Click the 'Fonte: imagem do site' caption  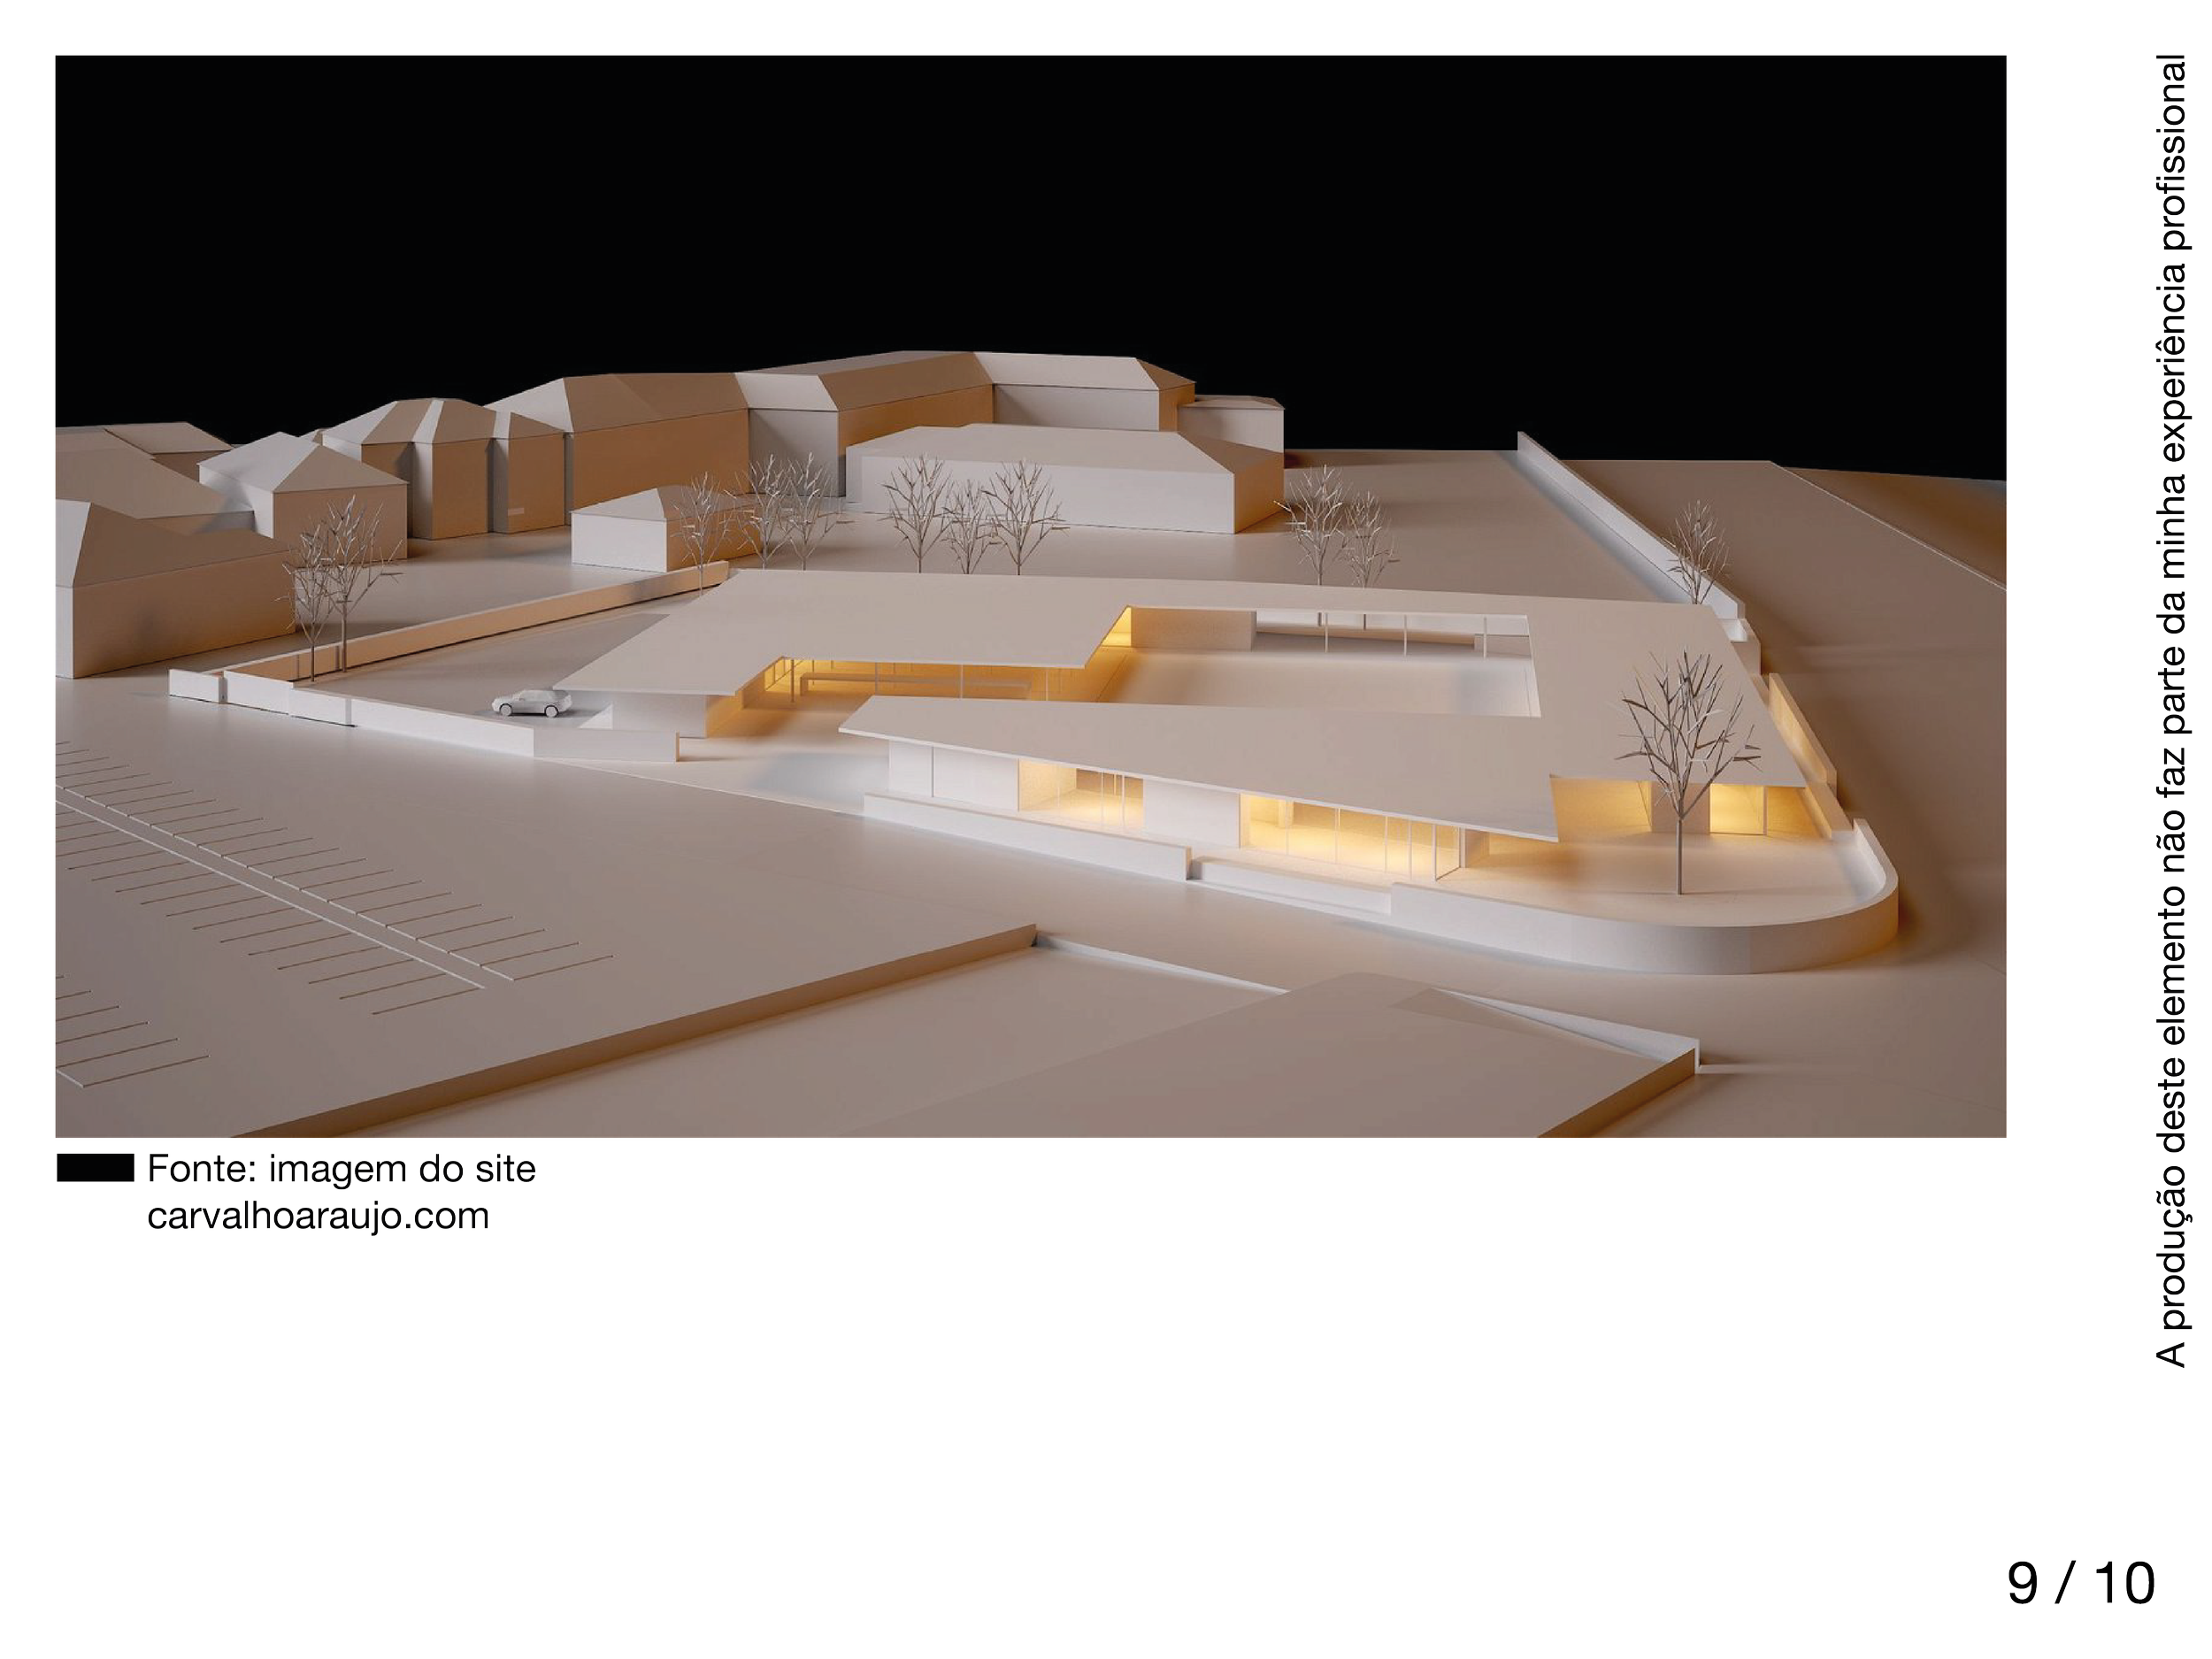click(x=341, y=1168)
